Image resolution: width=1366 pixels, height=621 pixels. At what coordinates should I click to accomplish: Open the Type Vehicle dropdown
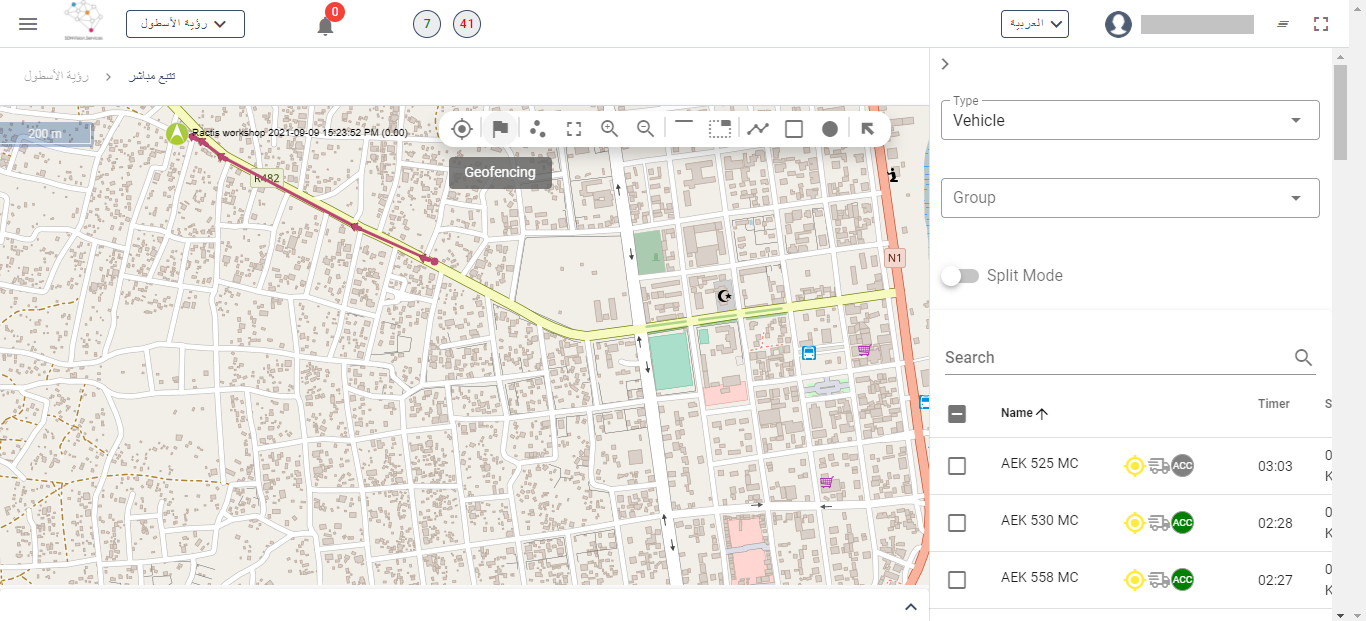[1130, 120]
